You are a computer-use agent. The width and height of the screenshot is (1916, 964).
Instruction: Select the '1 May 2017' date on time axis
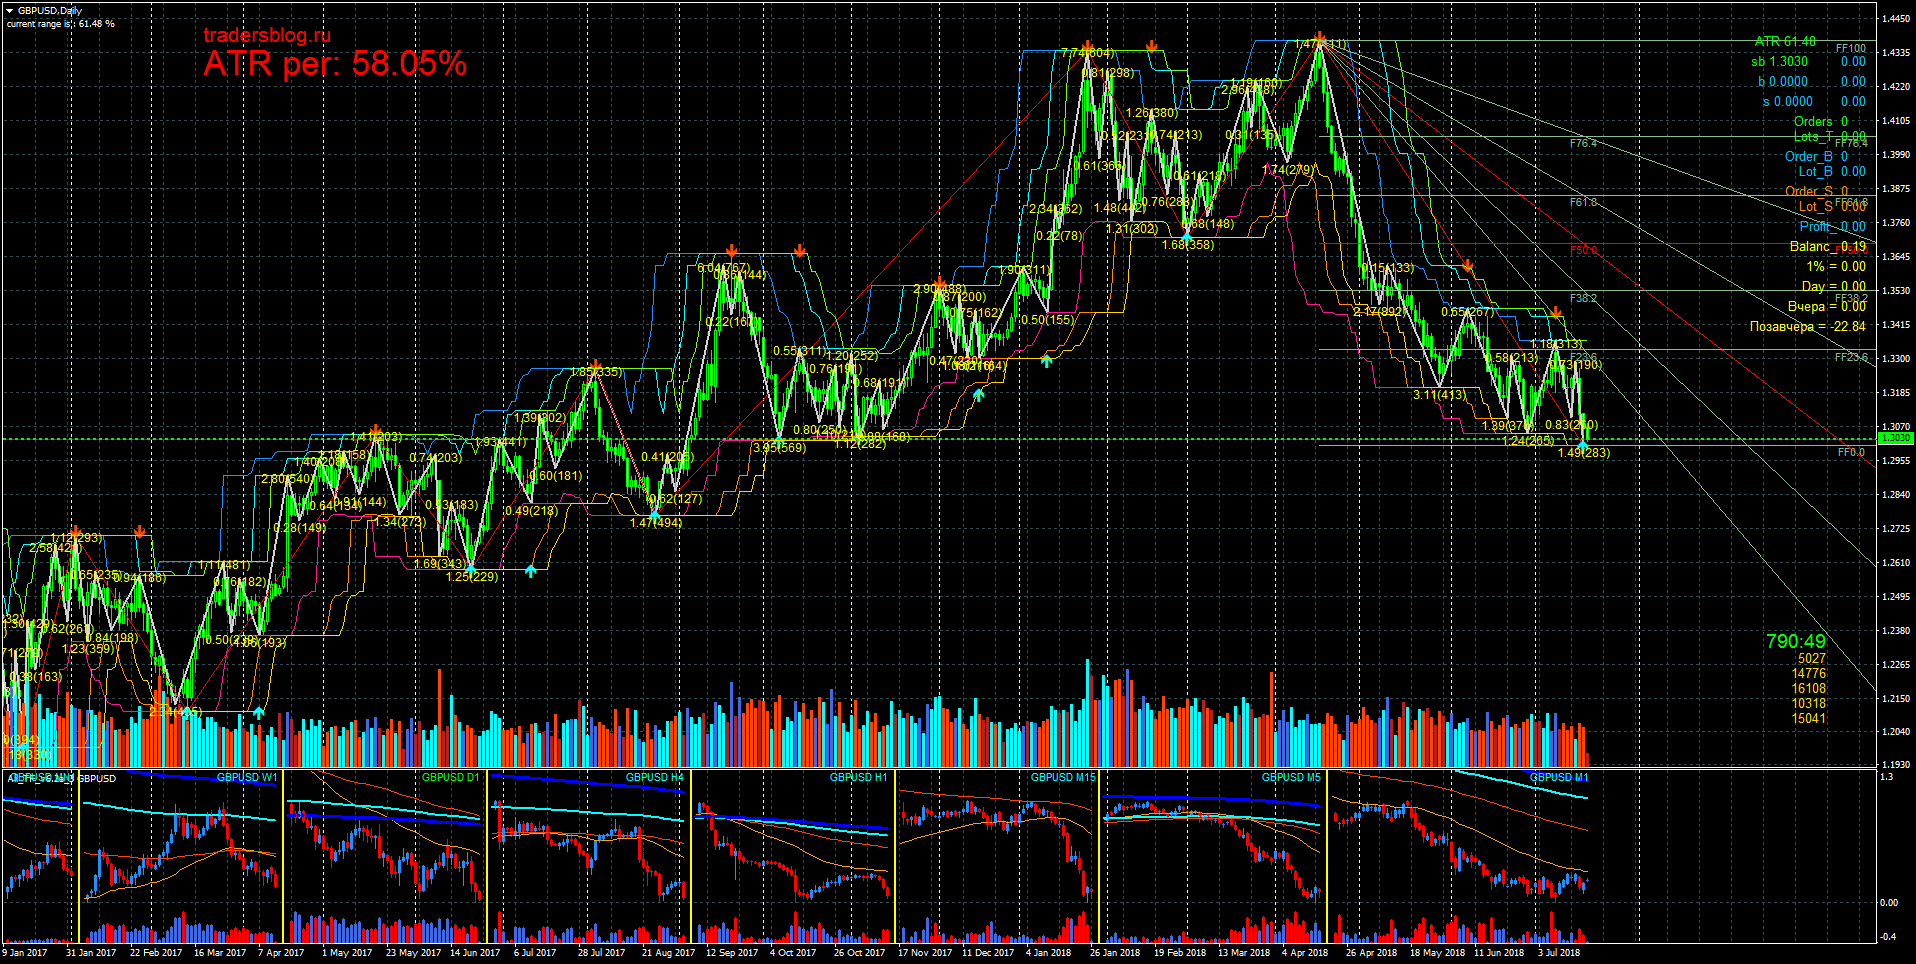coord(347,952)
